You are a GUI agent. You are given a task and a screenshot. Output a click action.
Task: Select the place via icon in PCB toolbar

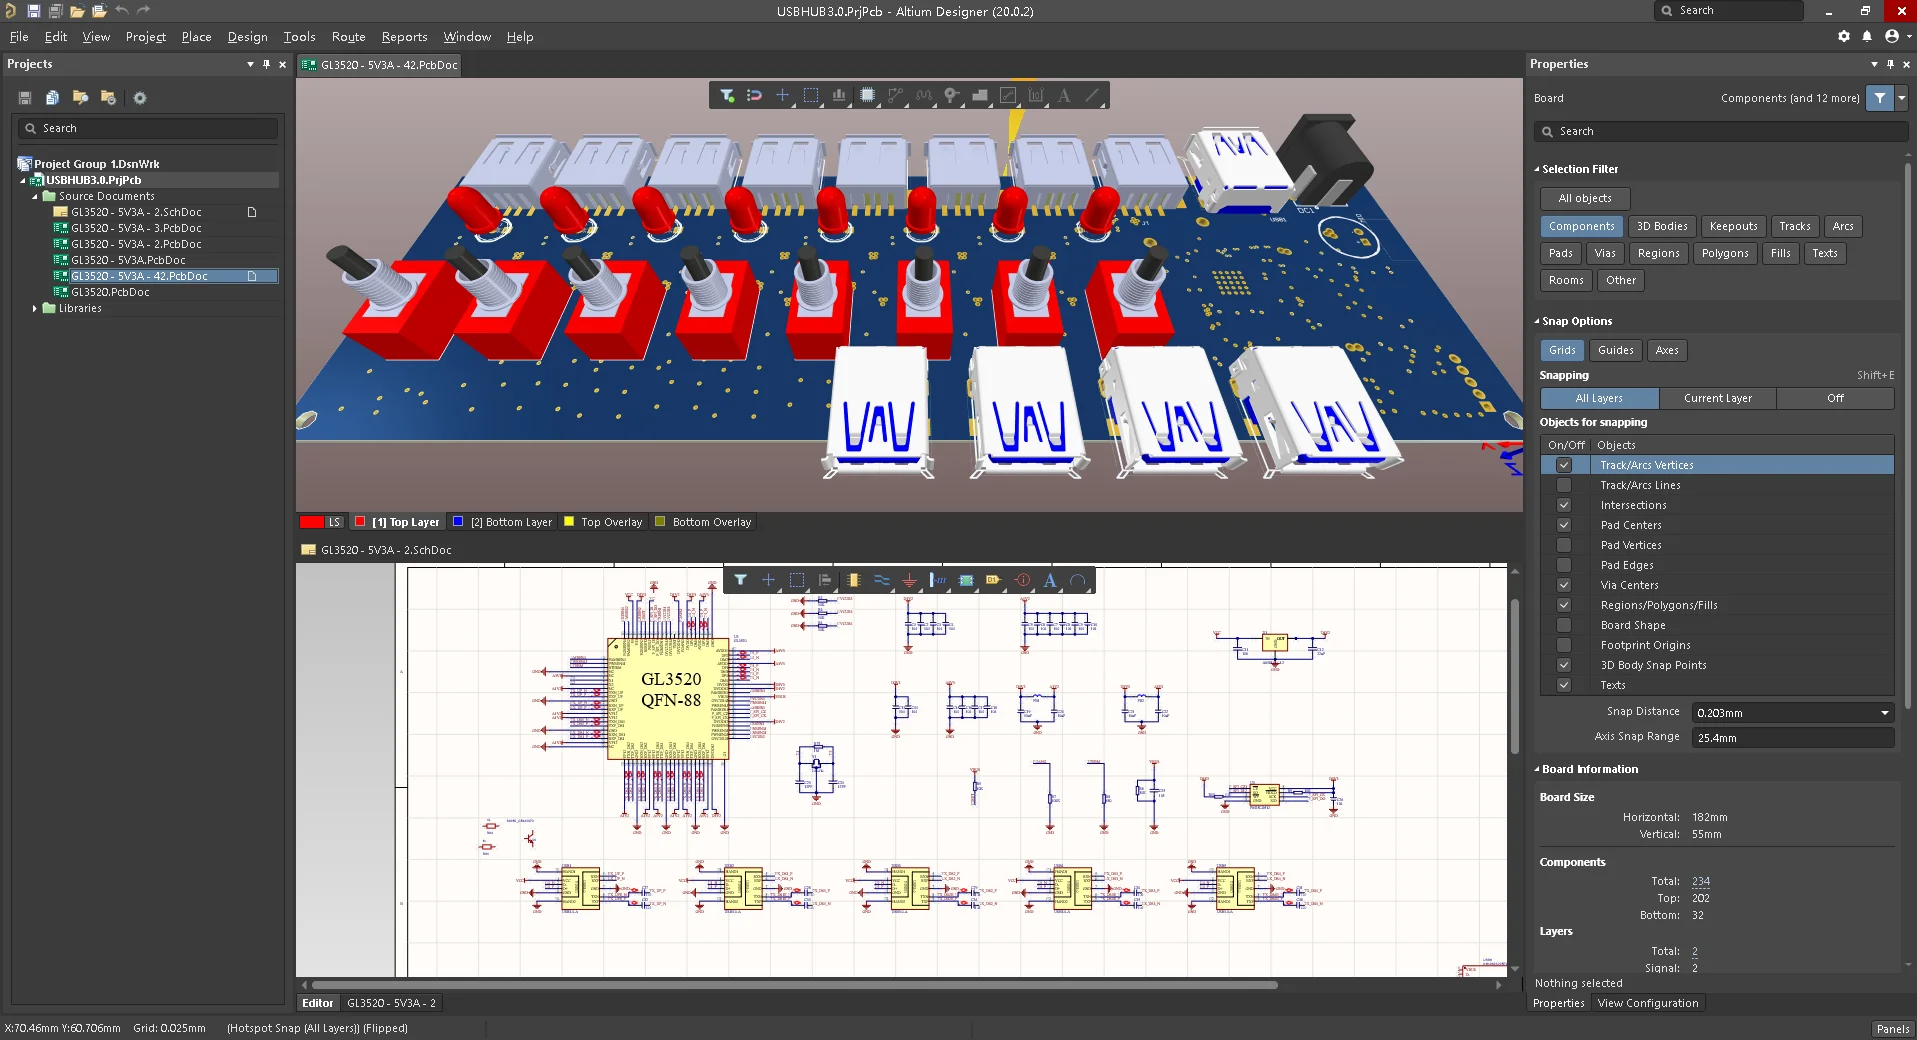(952, 96)
